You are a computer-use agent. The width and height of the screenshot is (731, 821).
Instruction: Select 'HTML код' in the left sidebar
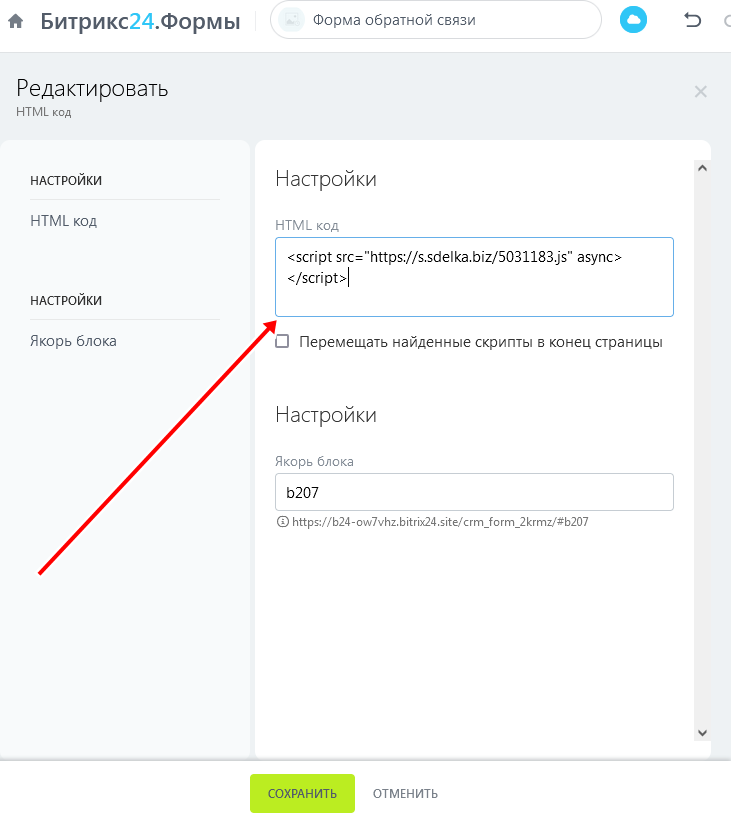coord(64,221)
